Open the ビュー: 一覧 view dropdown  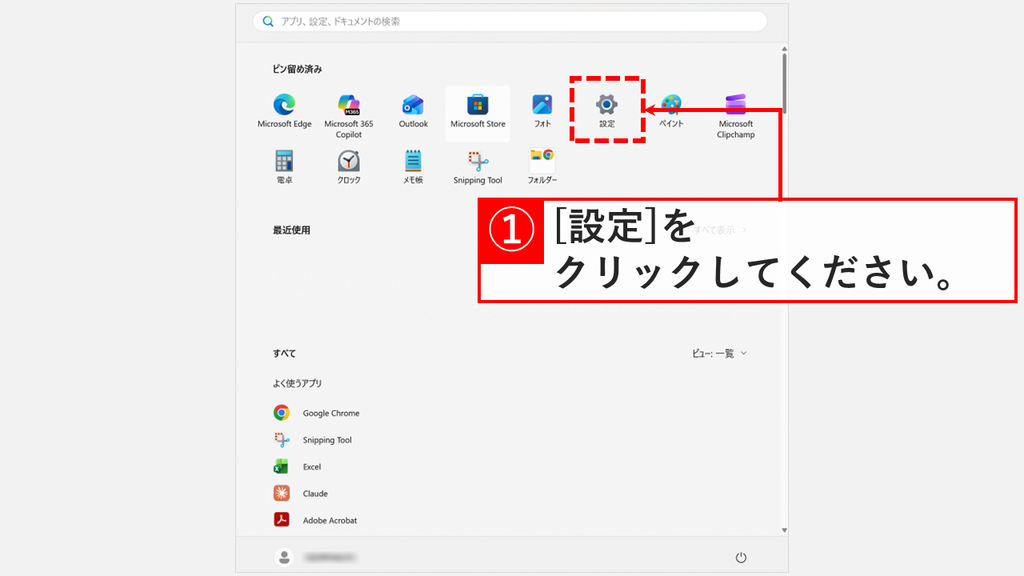719,353
